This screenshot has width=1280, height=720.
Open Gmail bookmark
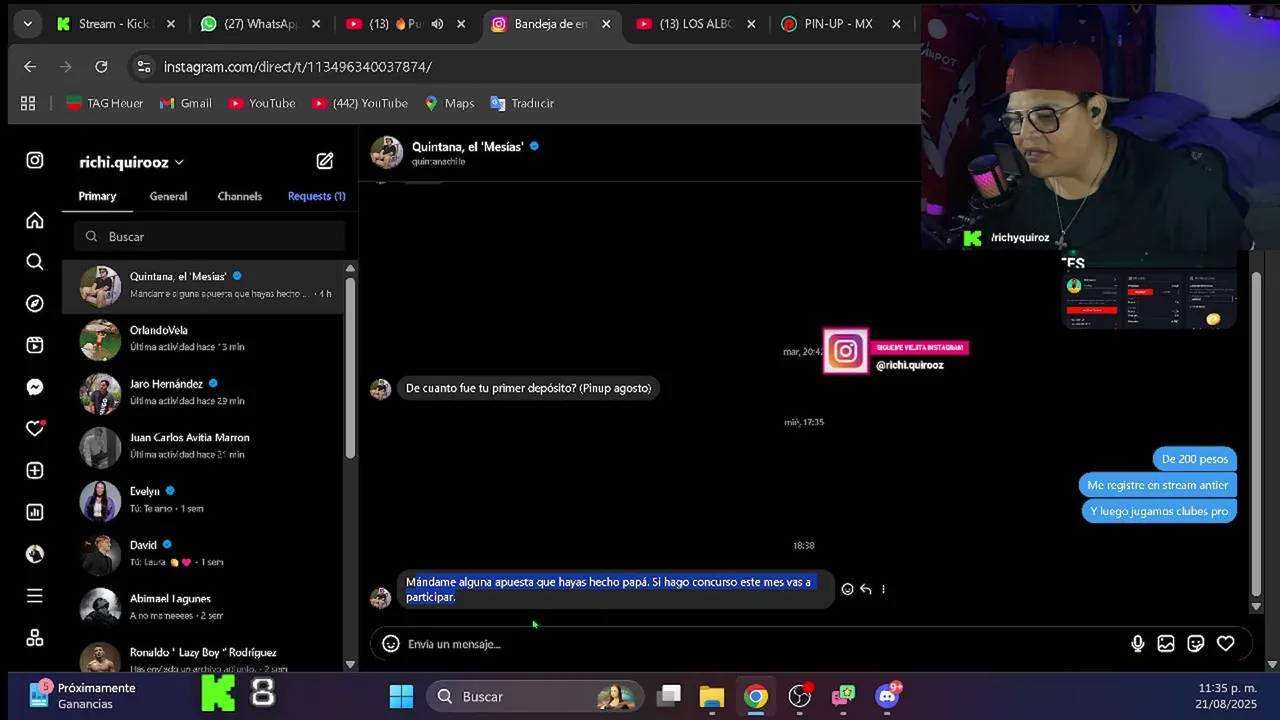click(x=186, y=103)
